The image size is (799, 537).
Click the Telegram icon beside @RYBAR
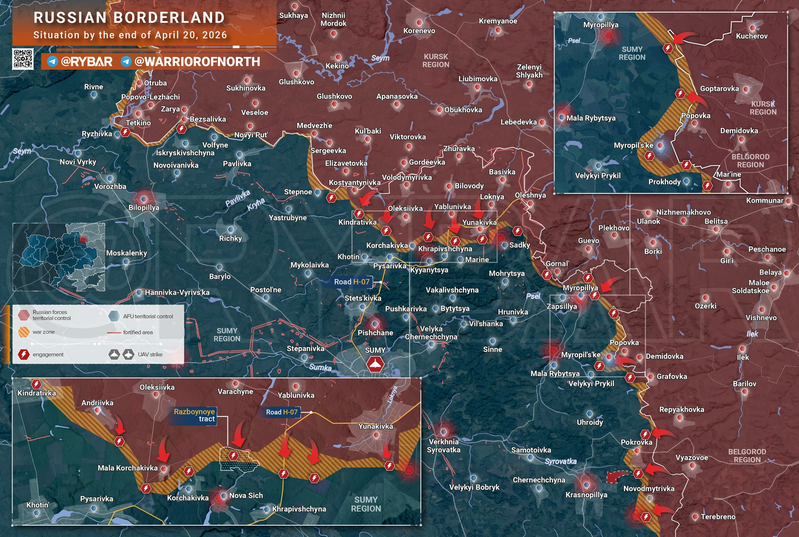(x=52, y=62)
